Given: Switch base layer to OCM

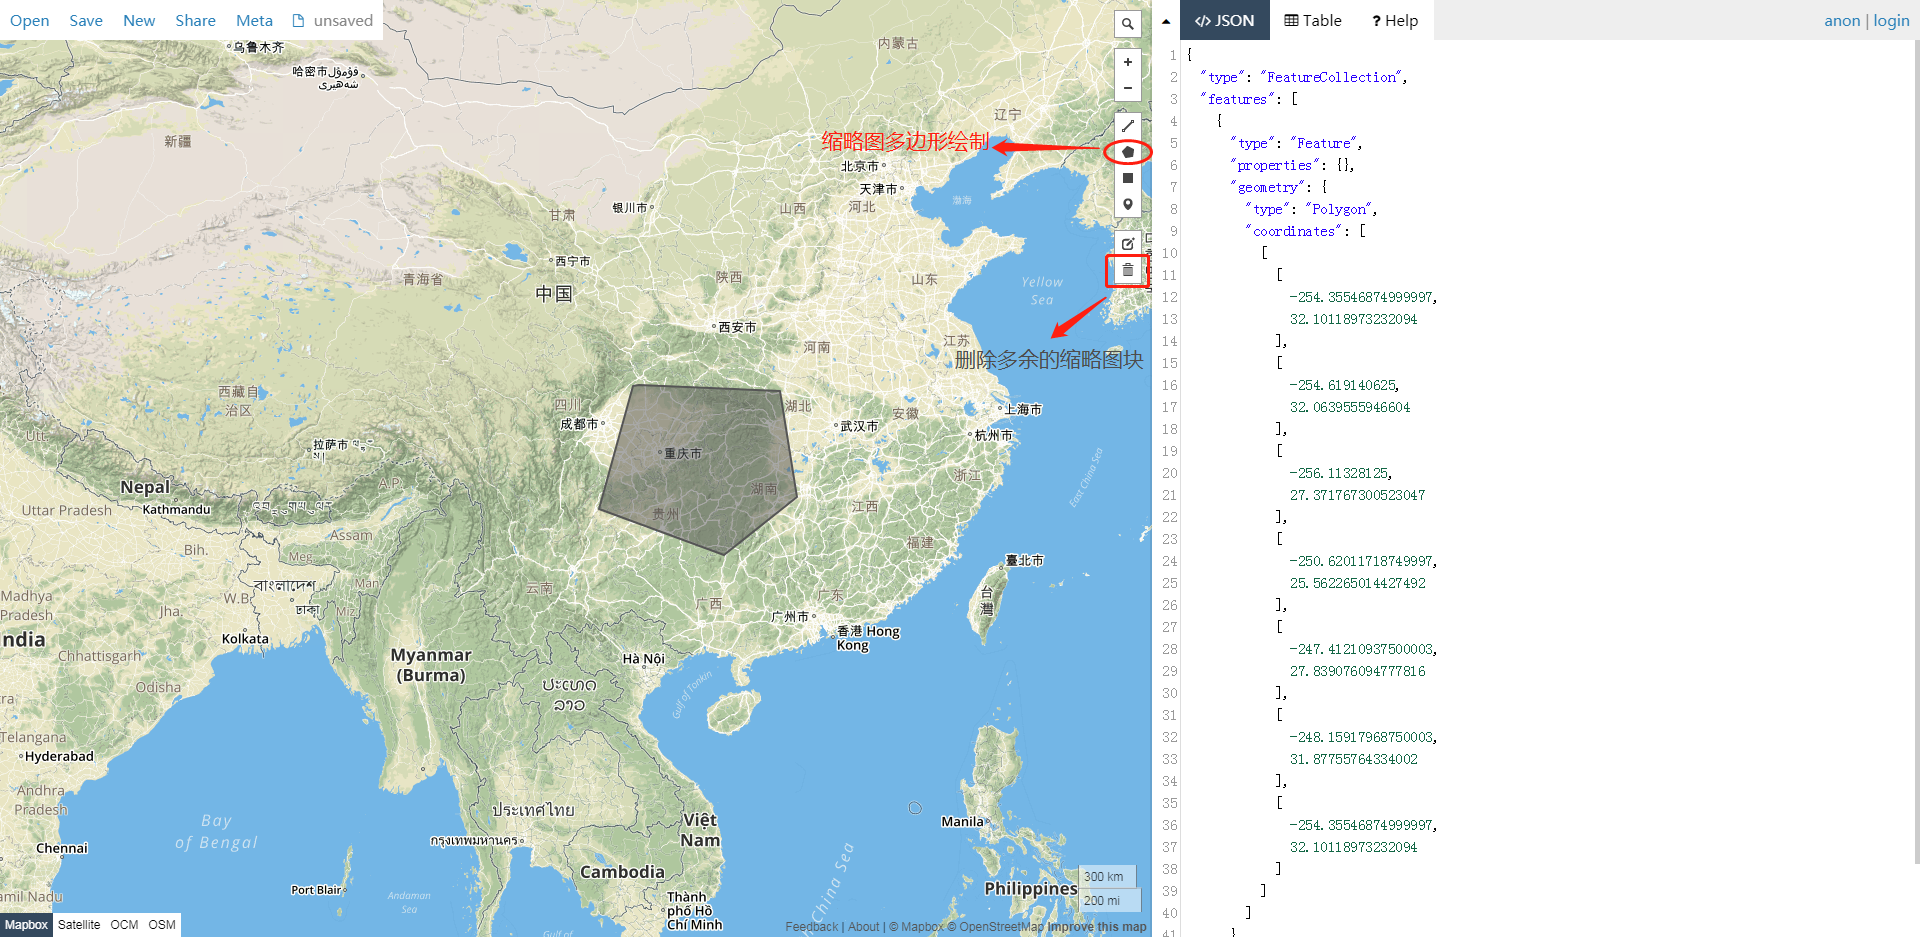Looking at the screenshot, I should 124,925.
